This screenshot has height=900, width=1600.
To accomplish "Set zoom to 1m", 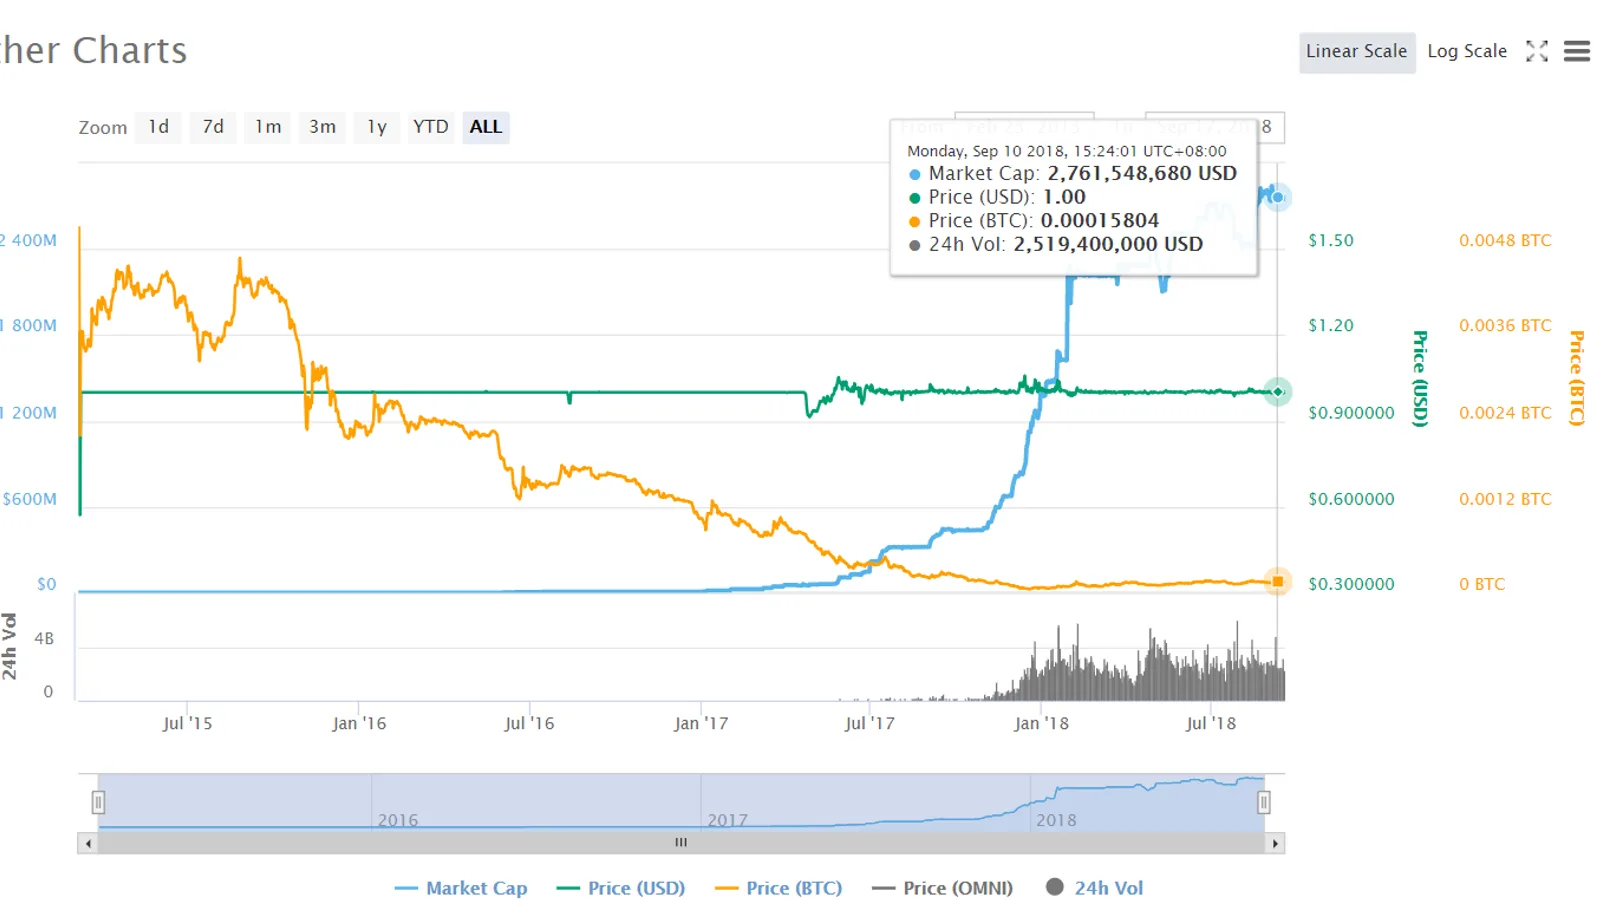I will tap(268, 127).
